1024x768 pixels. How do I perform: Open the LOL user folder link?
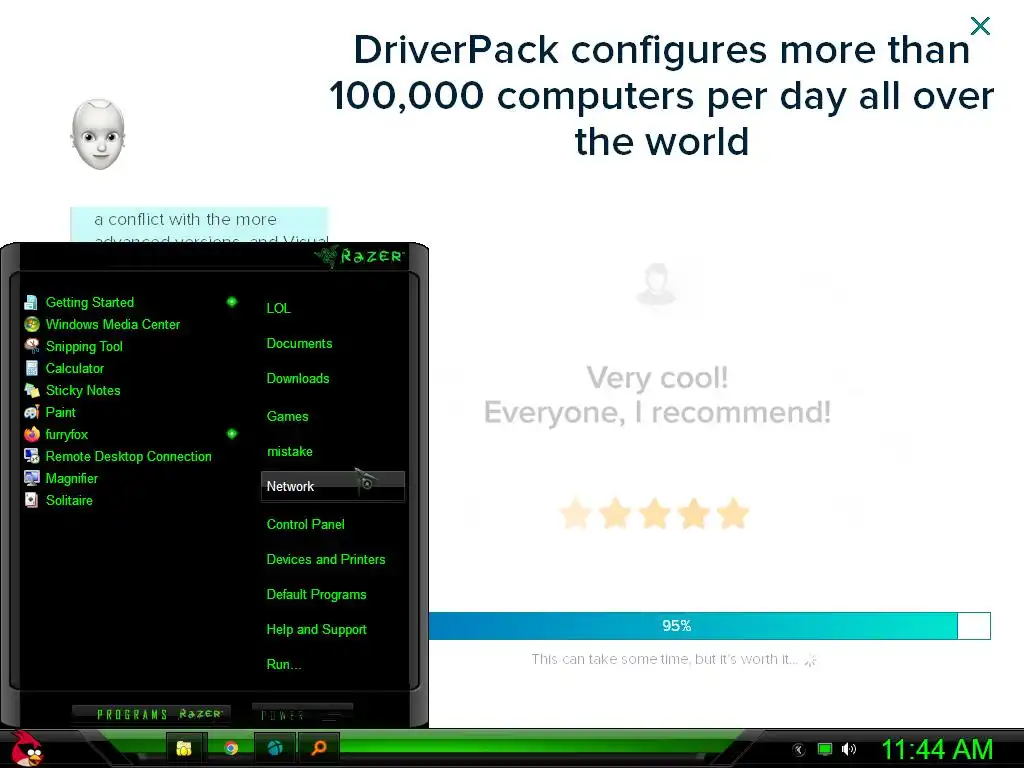tap(278, 308)
